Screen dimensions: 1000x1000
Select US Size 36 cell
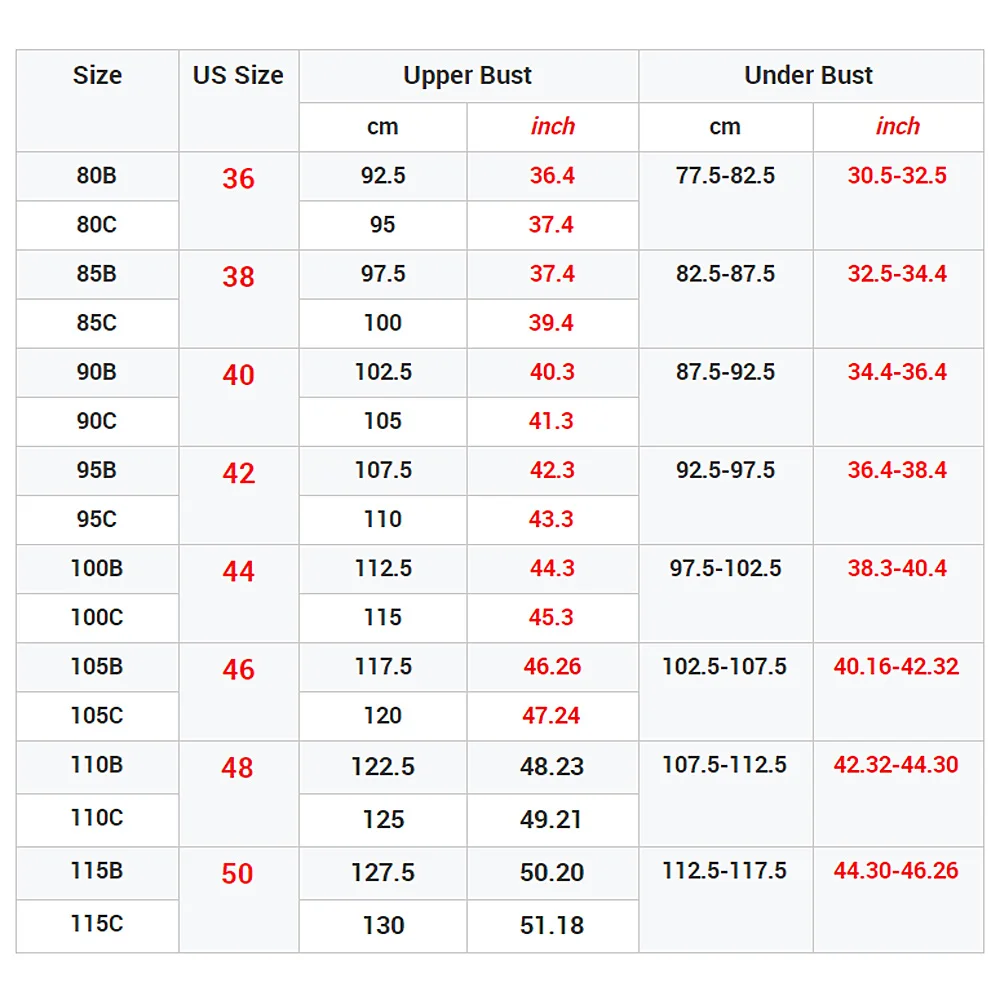(x=238, y=179)
